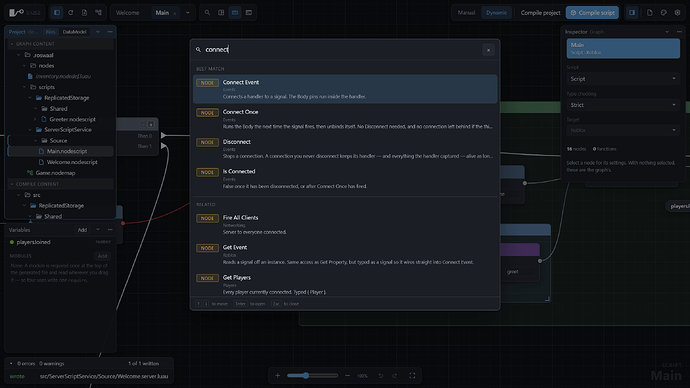Image resolution: width=690 pixels, height=388 pixels.
Task: Click the undo arrow in zoom bar
Action: click(381, 376)
